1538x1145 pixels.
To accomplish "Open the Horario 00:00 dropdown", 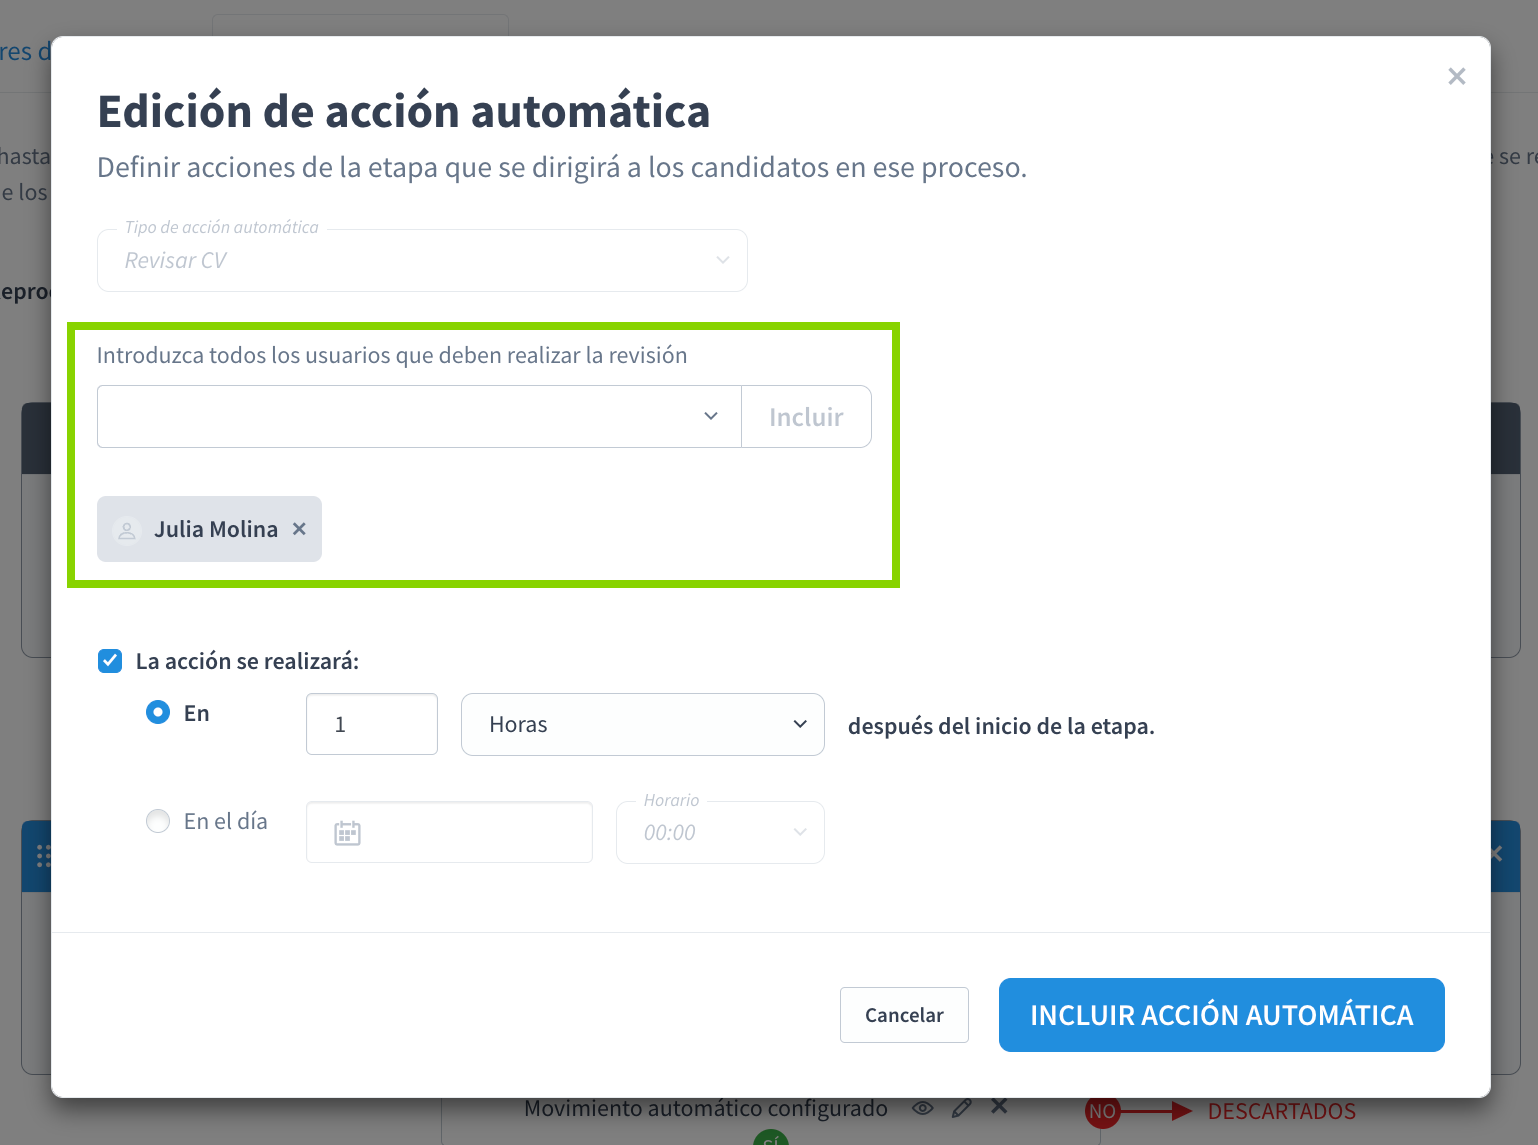I will pos(798,831).
